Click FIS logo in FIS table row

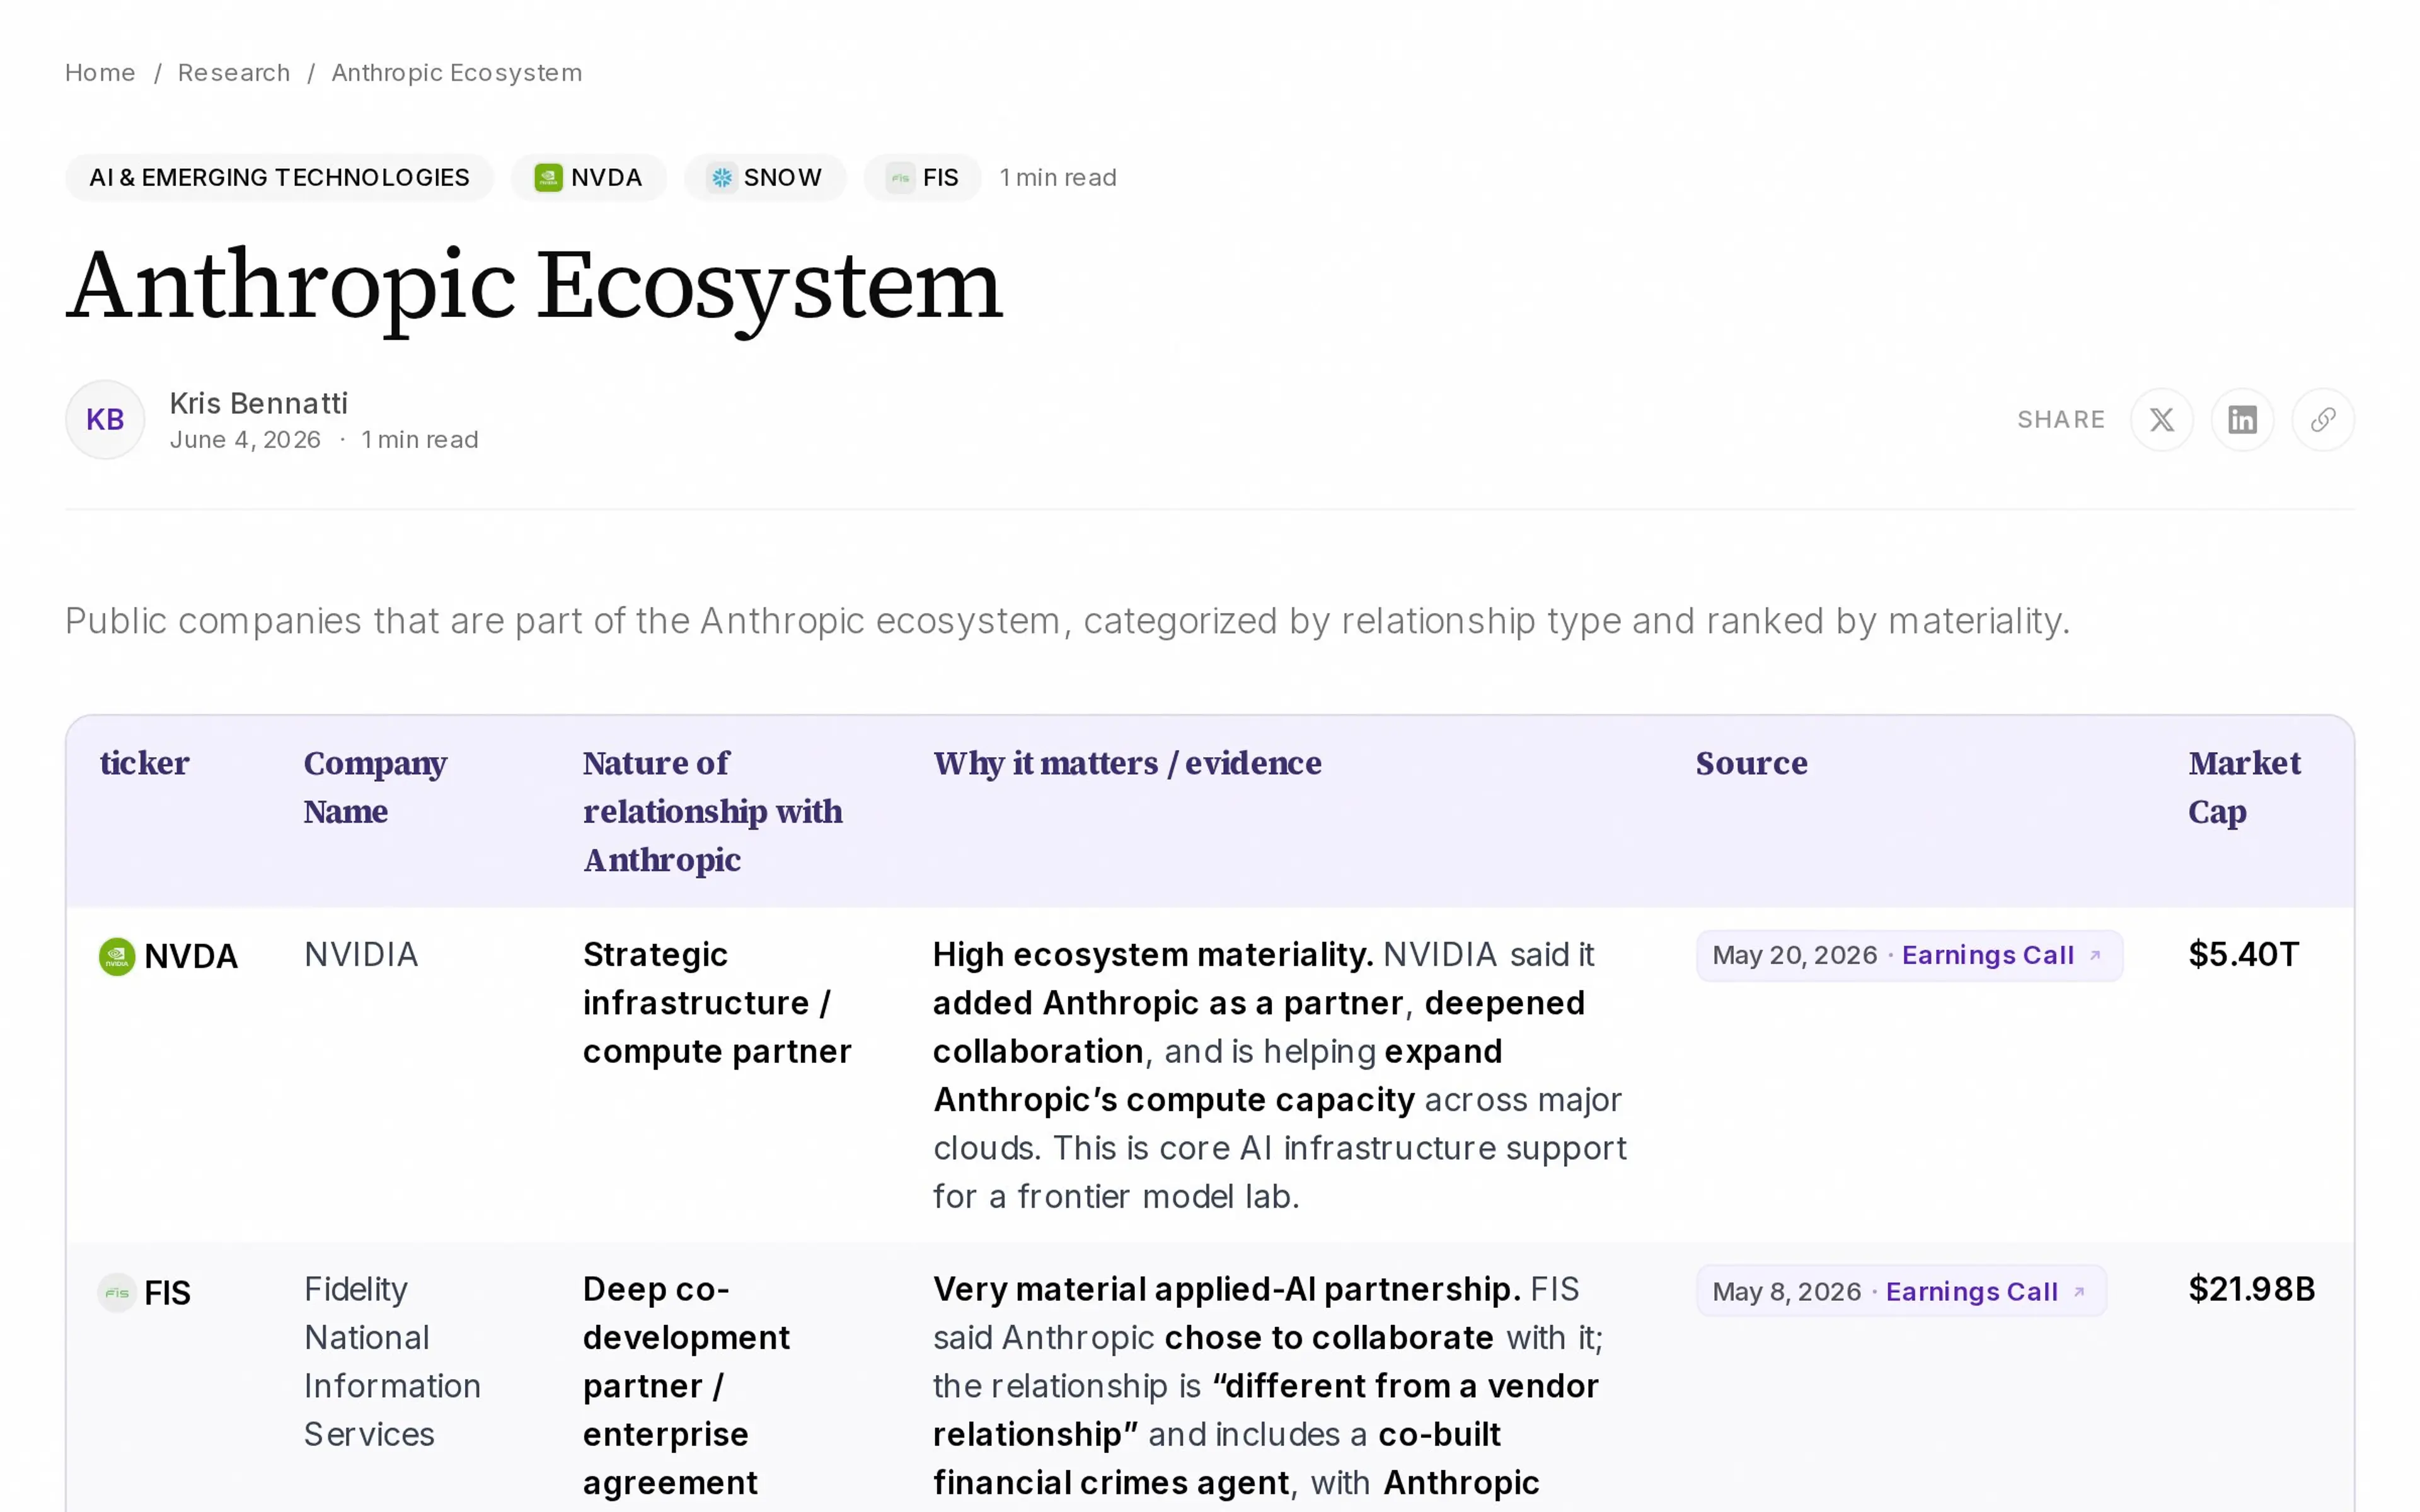[x=117, y=1292]
